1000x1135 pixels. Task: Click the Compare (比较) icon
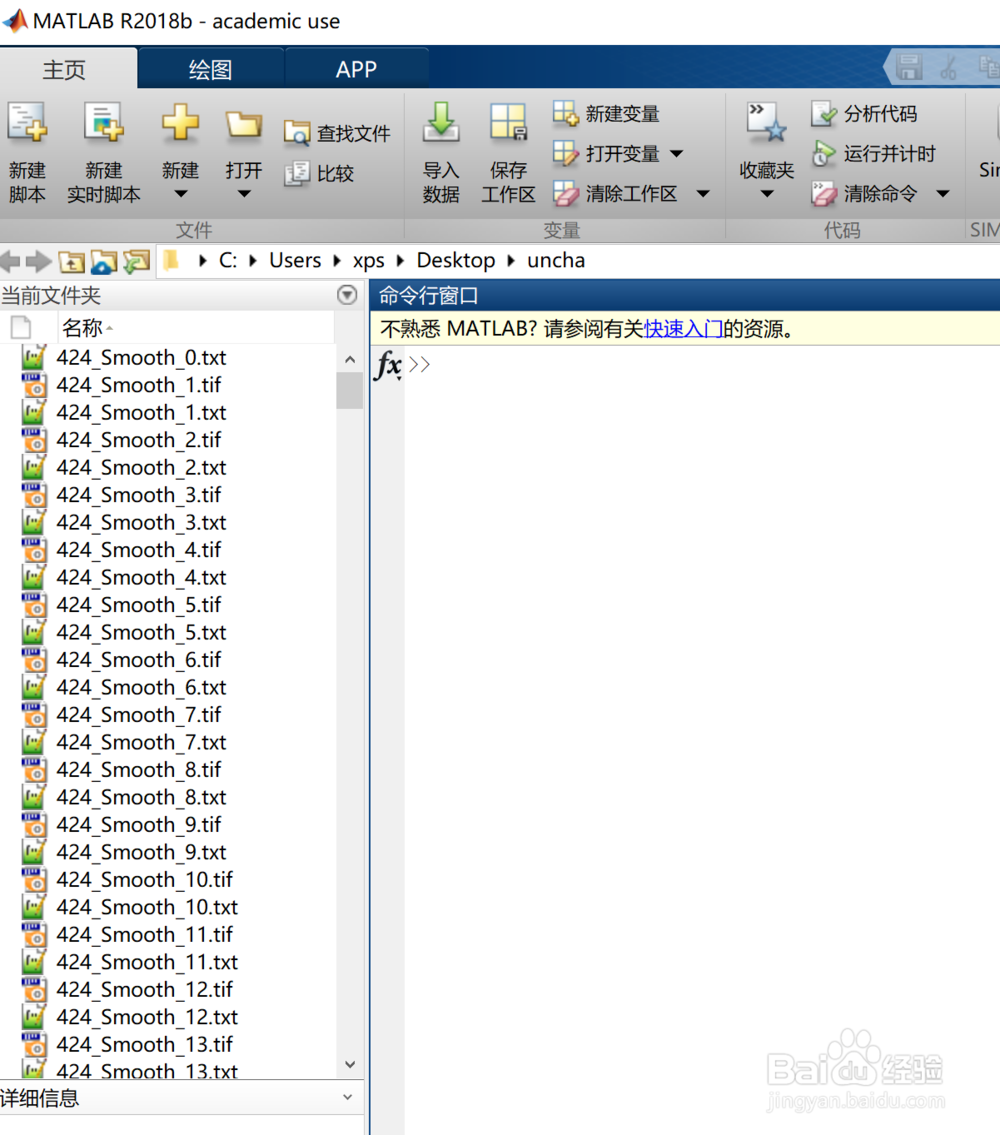297,173
